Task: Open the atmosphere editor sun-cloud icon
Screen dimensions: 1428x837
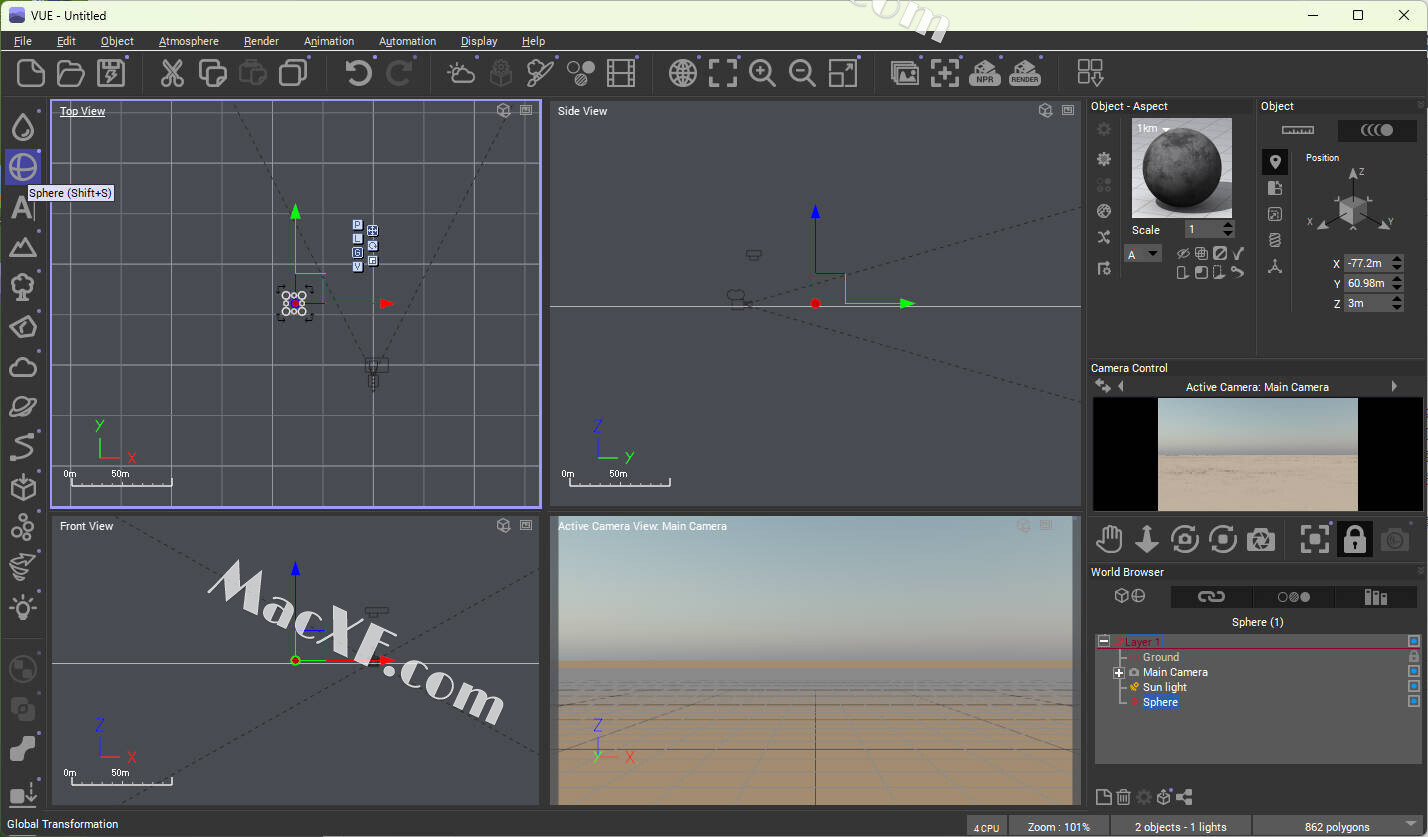Action: tap(461, 73)
